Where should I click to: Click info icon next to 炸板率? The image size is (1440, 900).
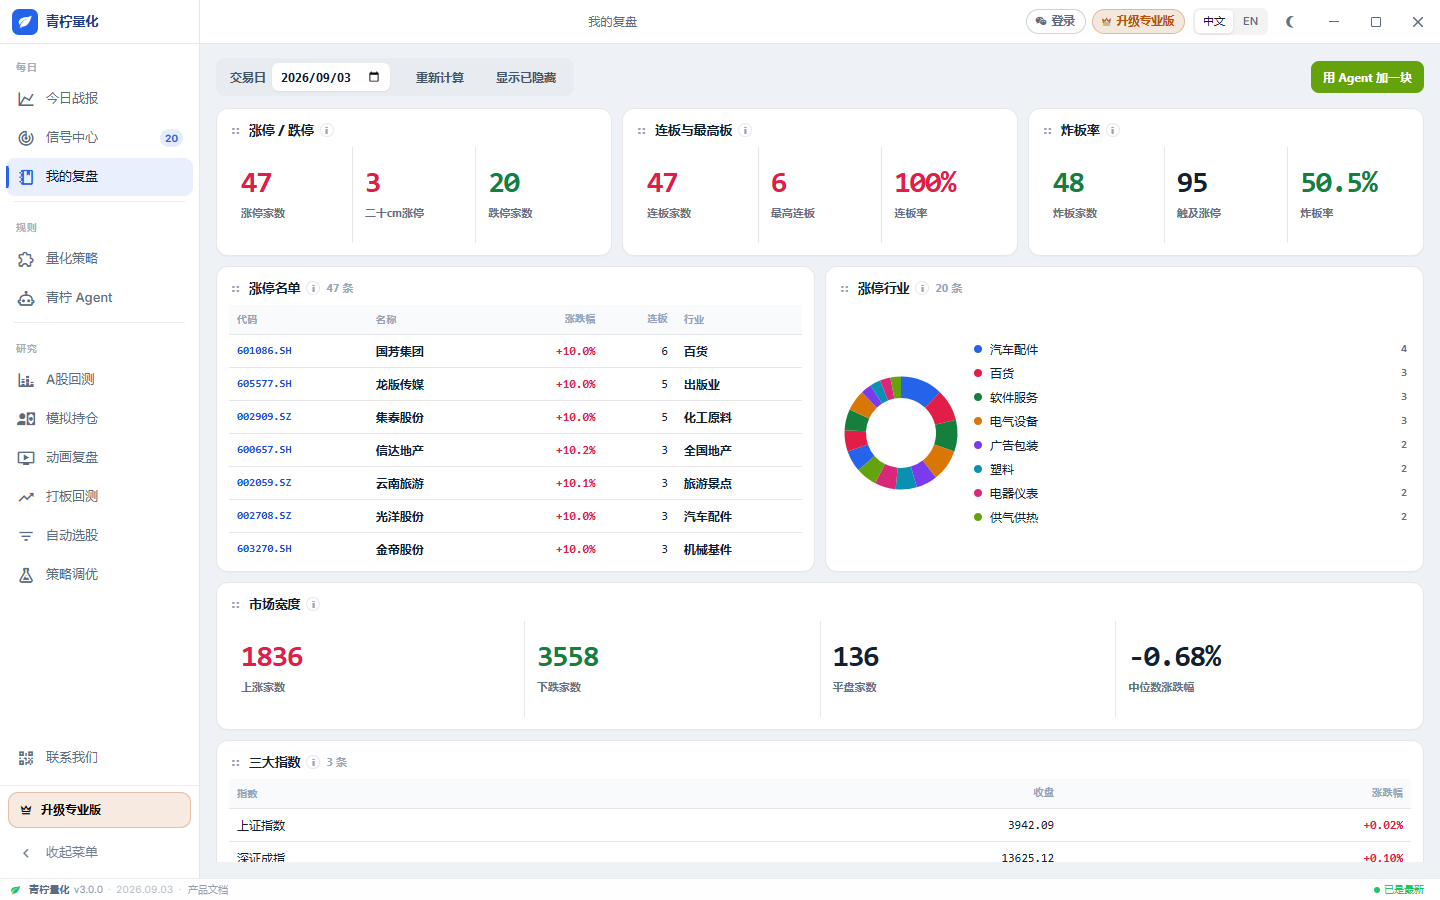click(1113, 130)
